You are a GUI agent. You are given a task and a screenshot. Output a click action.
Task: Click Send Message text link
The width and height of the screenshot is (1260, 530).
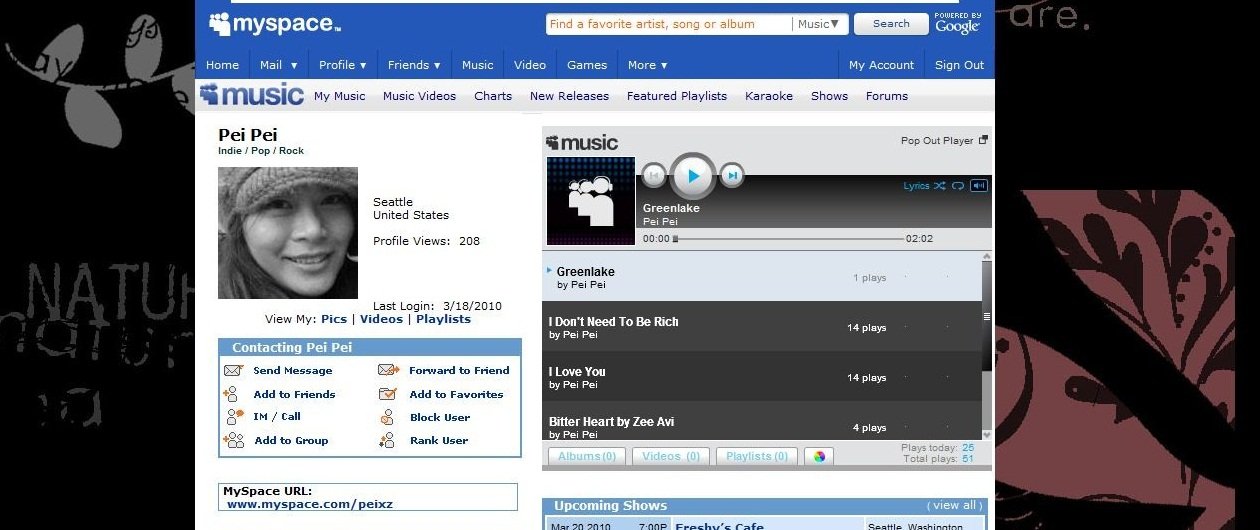point(293,370)
